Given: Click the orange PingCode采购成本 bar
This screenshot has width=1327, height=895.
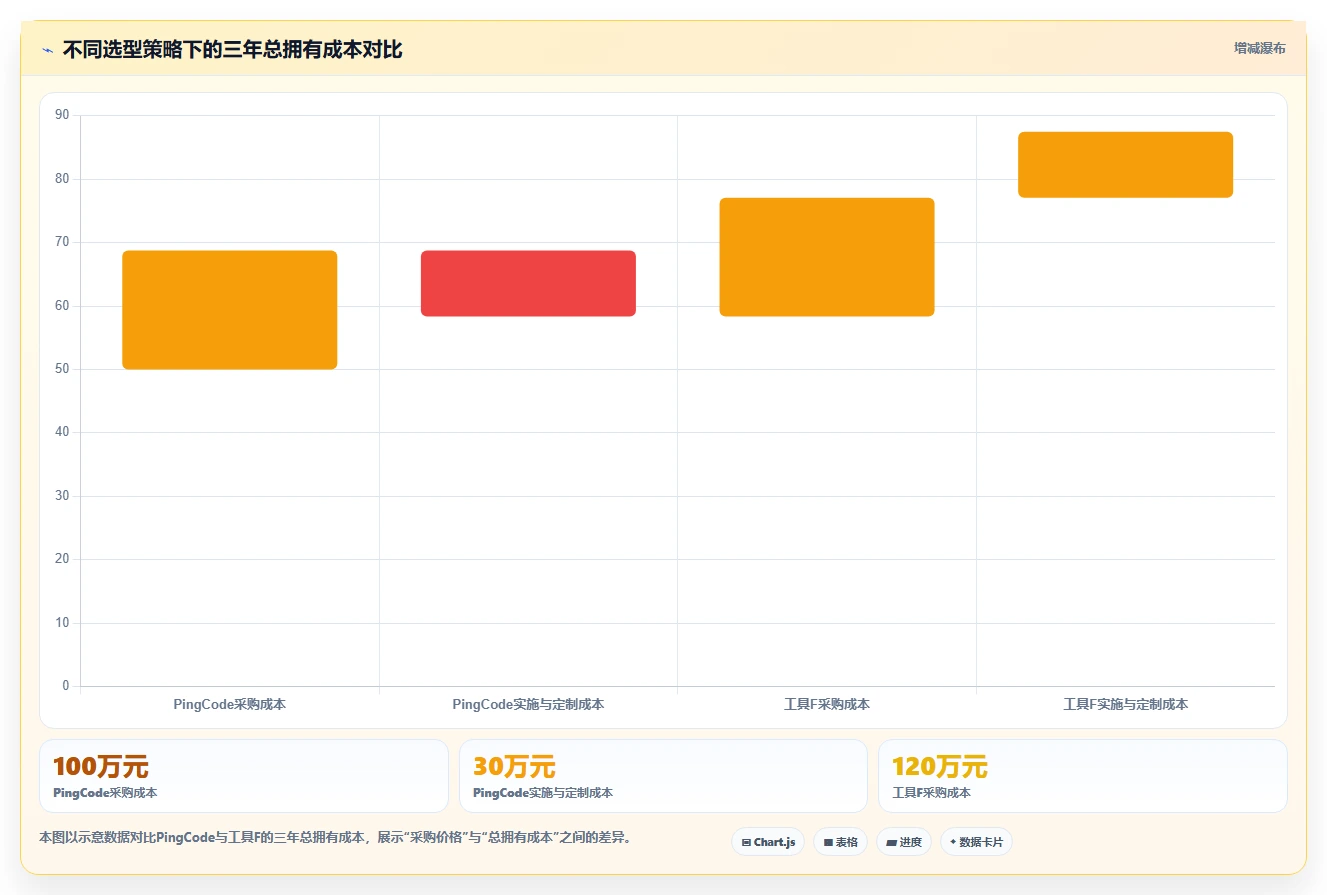Looking at the screenshot, I should (x=230, y=310).
